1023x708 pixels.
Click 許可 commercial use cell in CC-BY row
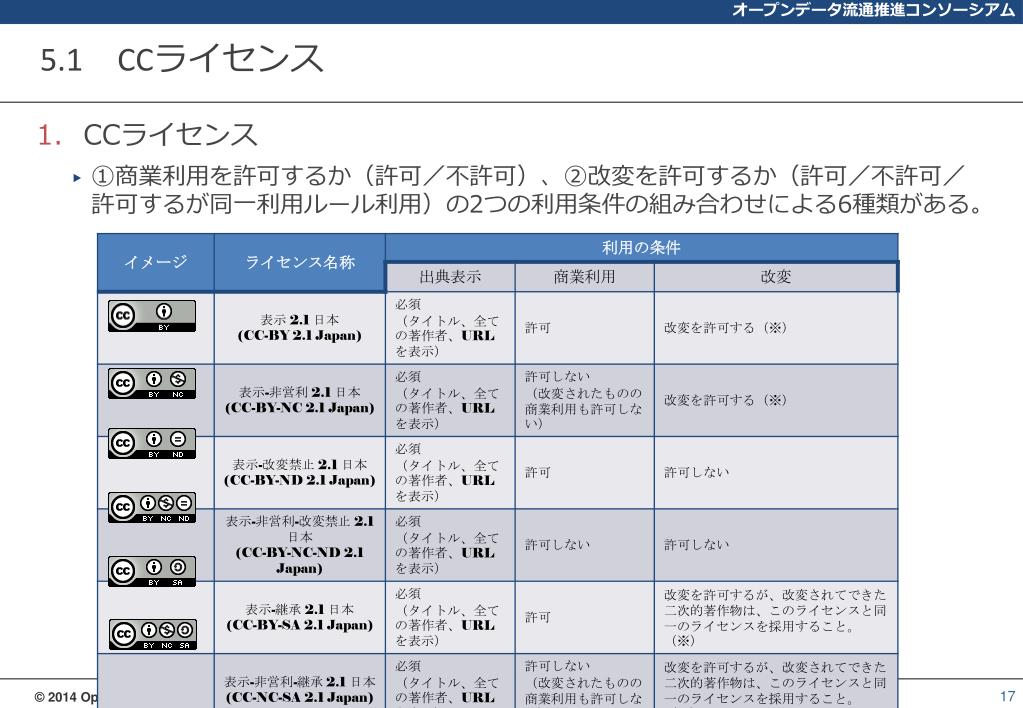[x=585, y=328]
